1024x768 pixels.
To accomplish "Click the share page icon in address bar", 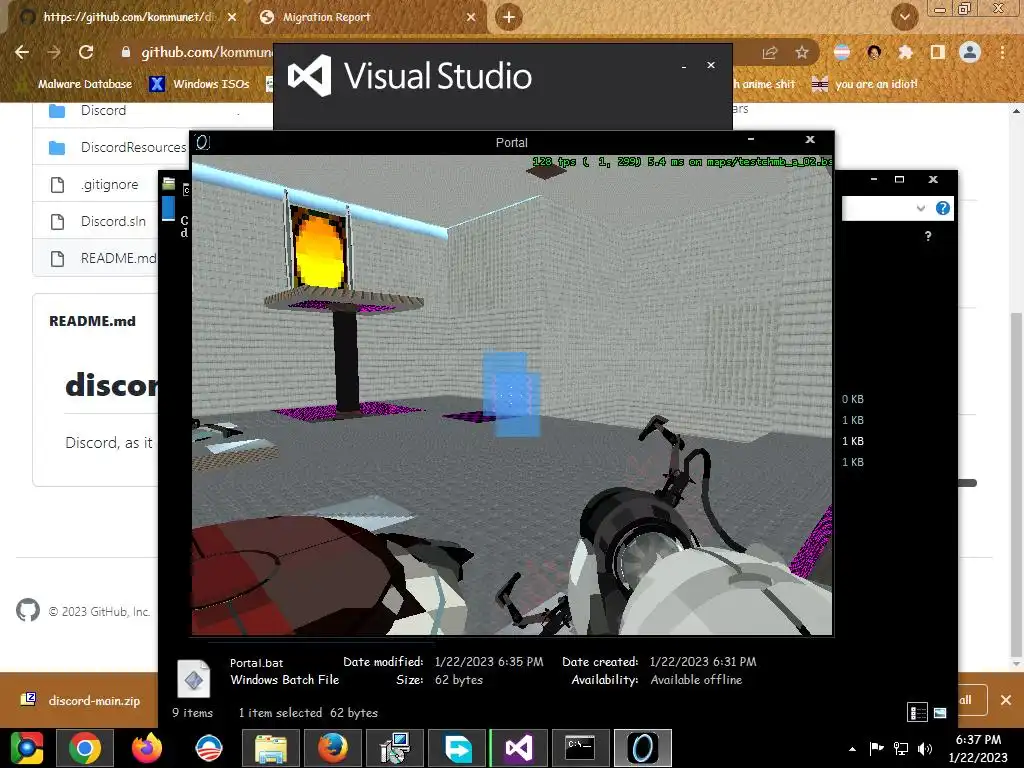I will pyautogui.click(x=770, y=53).
